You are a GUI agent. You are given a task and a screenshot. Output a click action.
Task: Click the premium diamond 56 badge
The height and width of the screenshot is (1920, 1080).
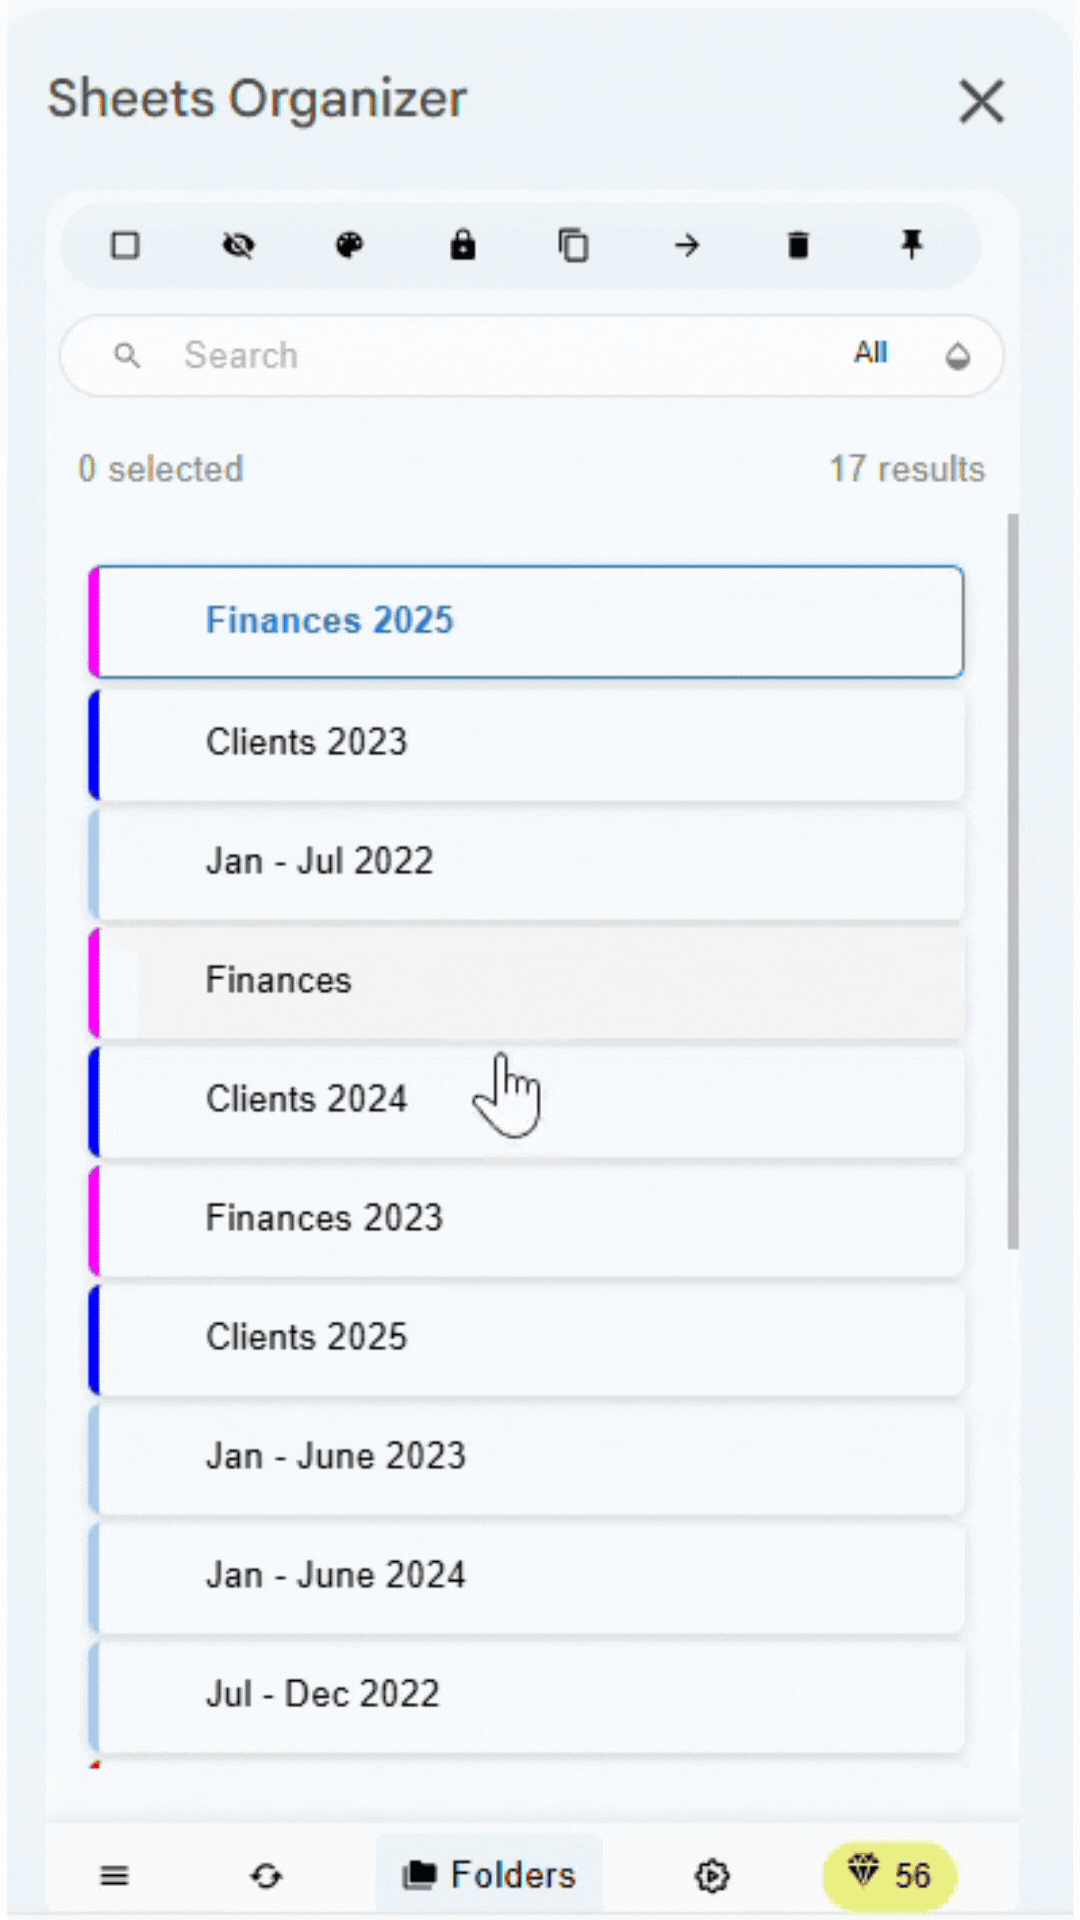889,1875
